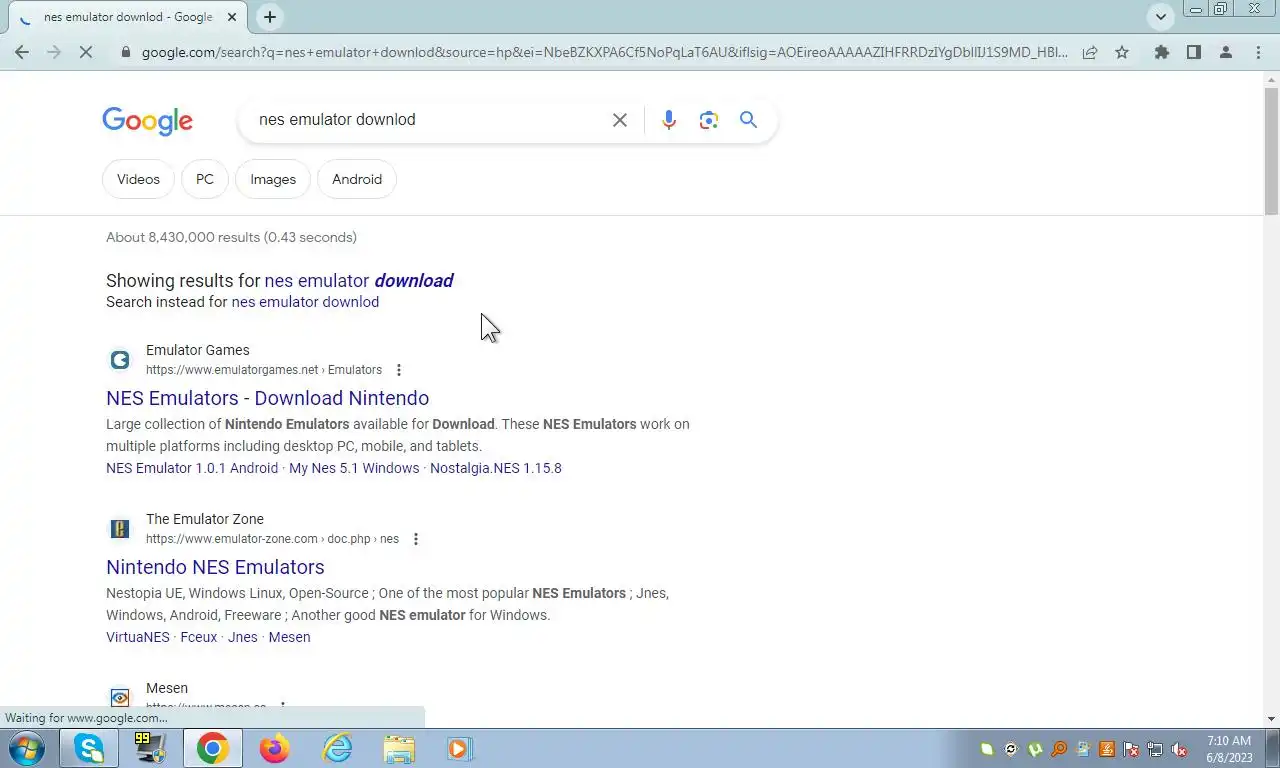Click the muted volume tray icon
The height and width of the screenshot is (768, 1280).
[x=1179, y=749]
